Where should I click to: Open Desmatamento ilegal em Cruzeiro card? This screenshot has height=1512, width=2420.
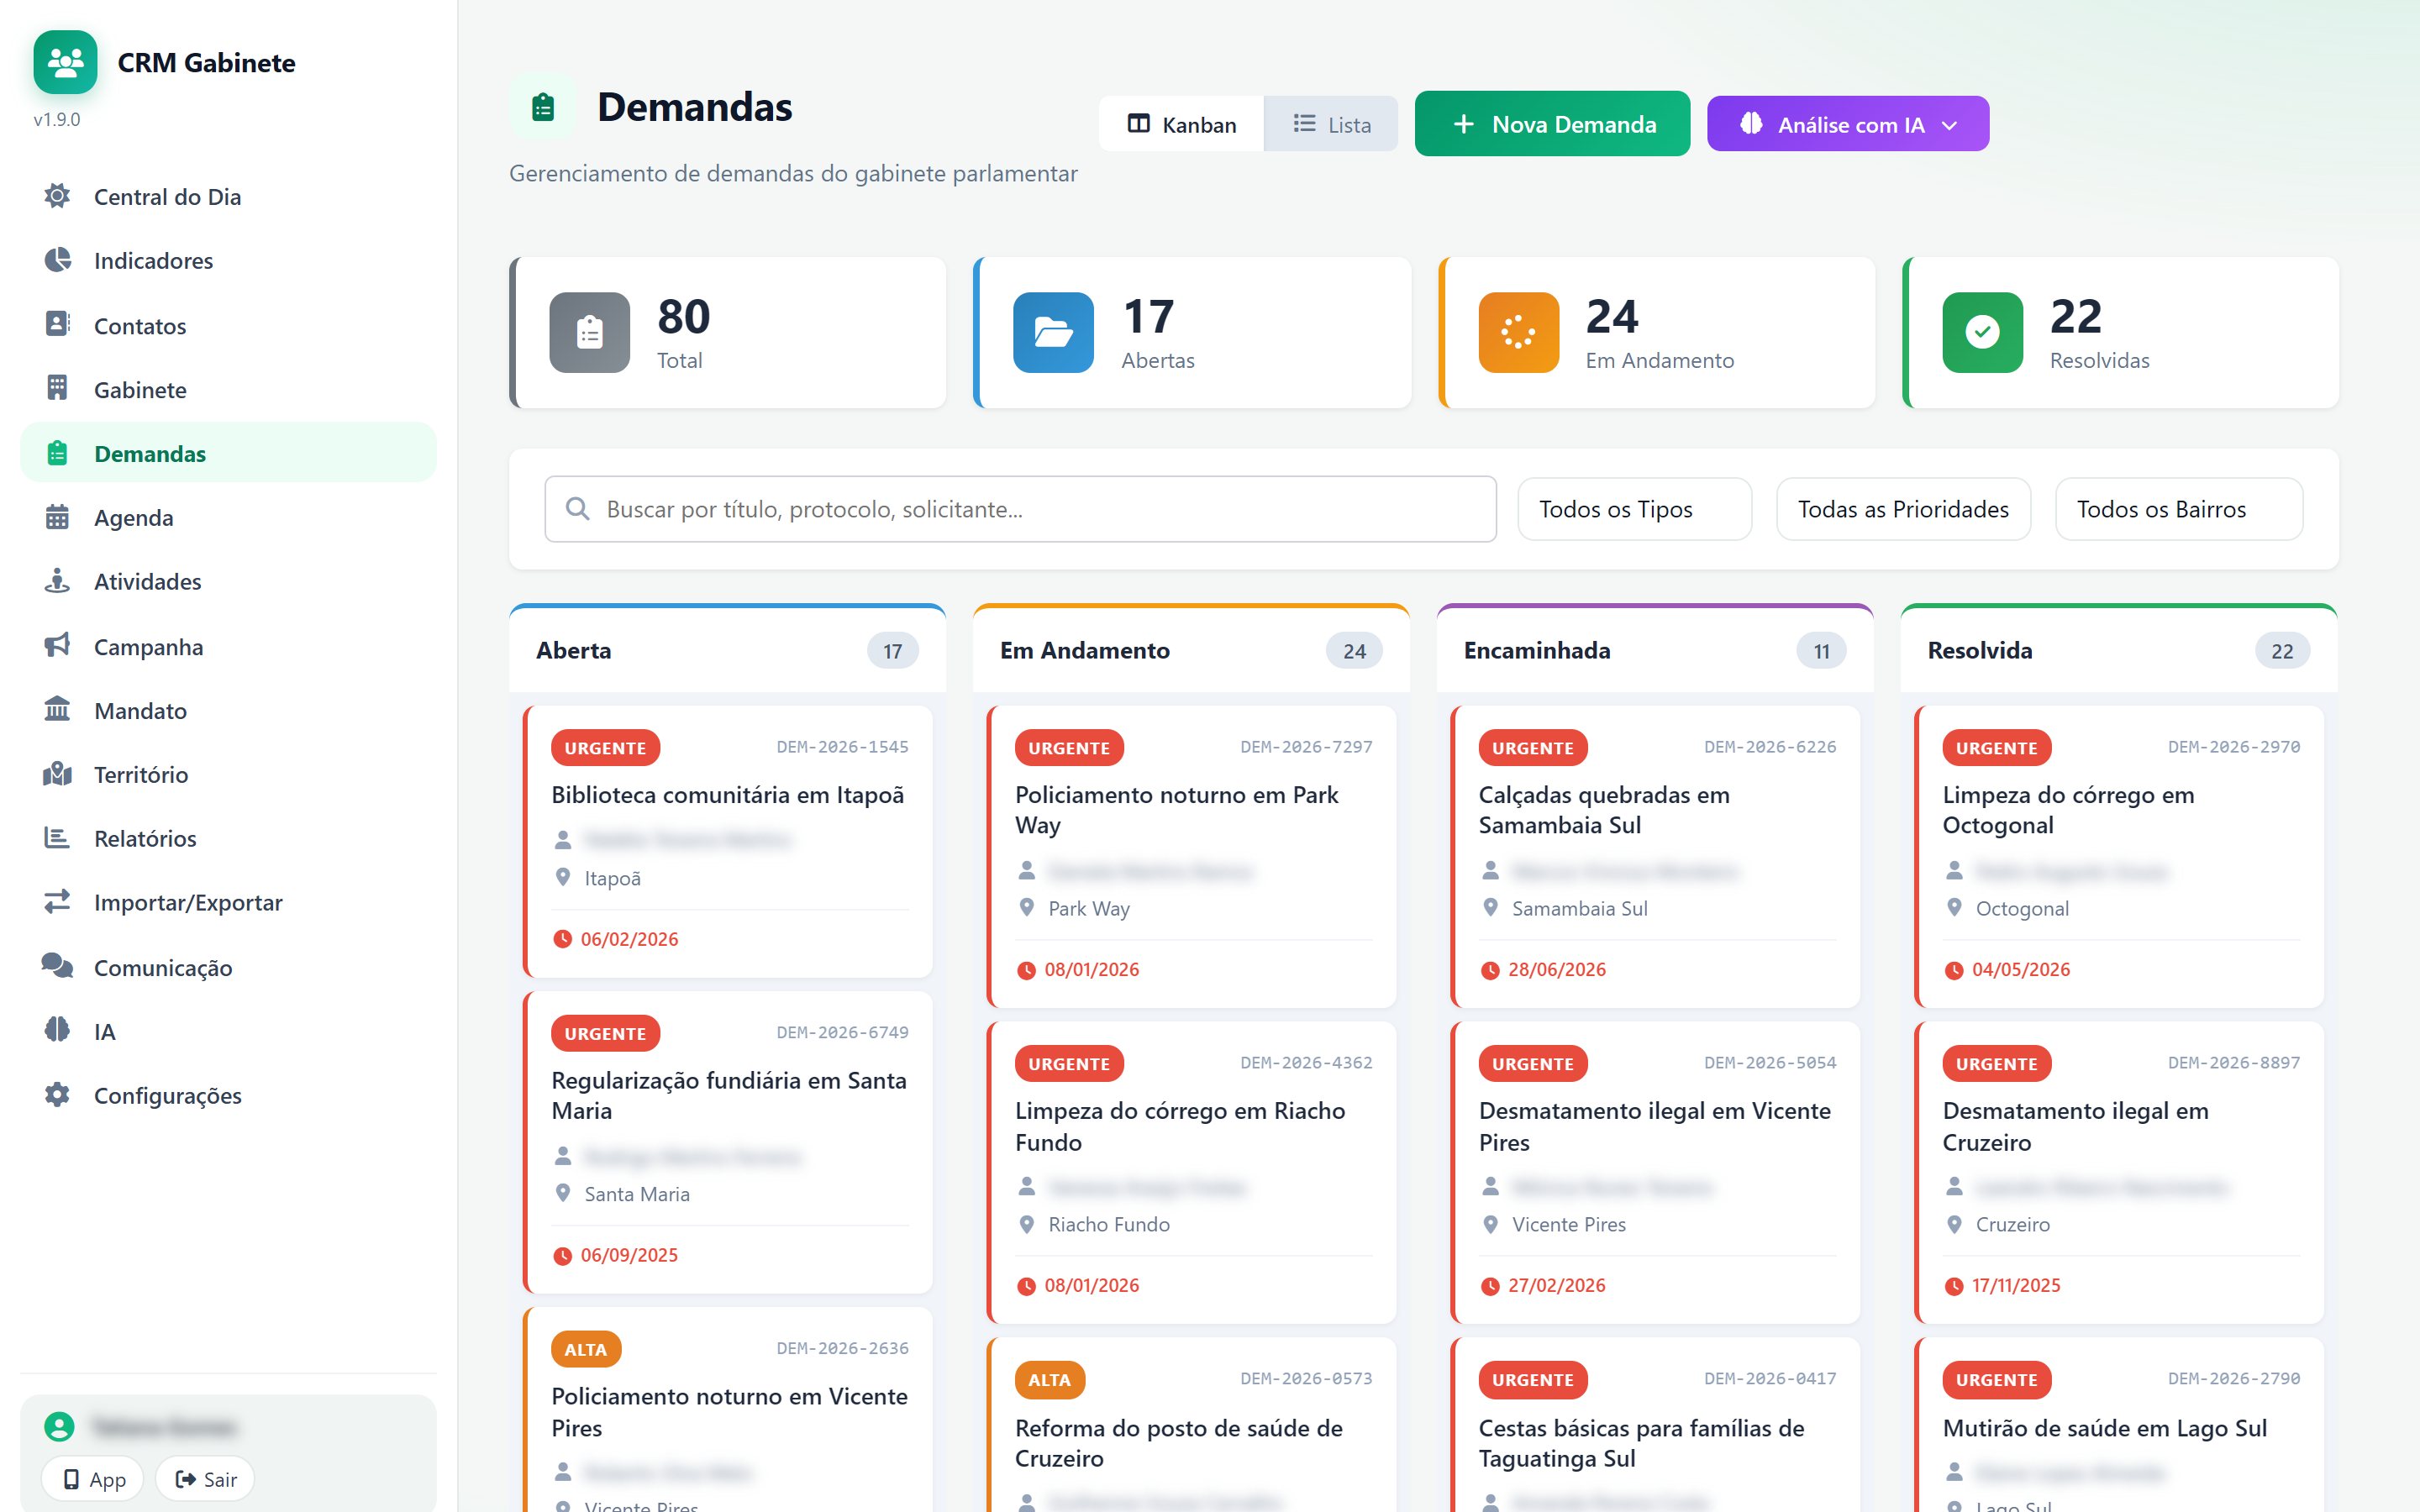click(x=2119, y=1172)
